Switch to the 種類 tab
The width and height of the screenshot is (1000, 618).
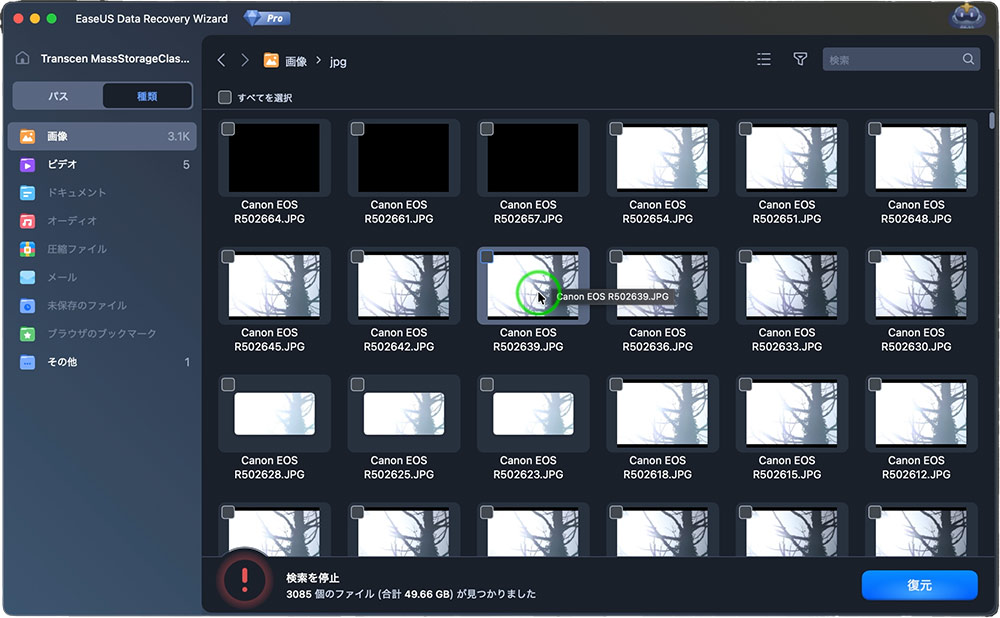pos(147,96)
